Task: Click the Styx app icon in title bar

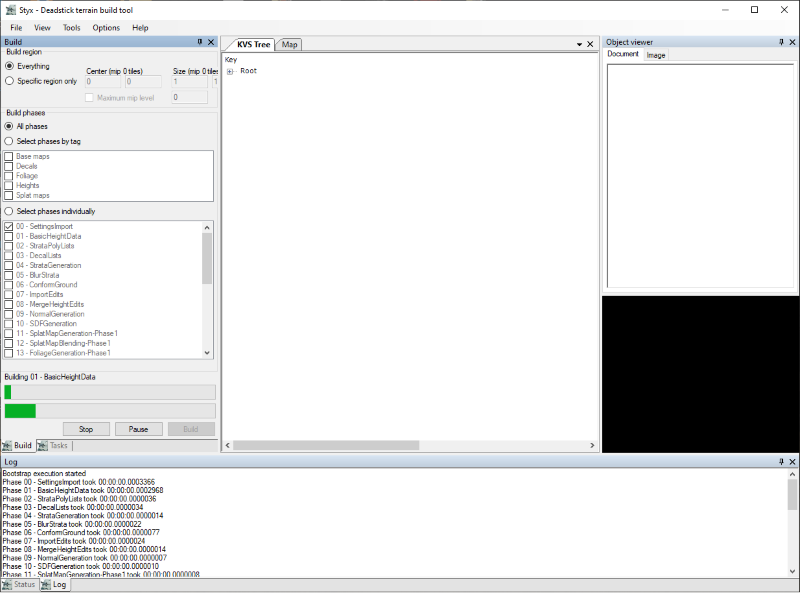Action: pyautogui.click(x=10, y=10)
